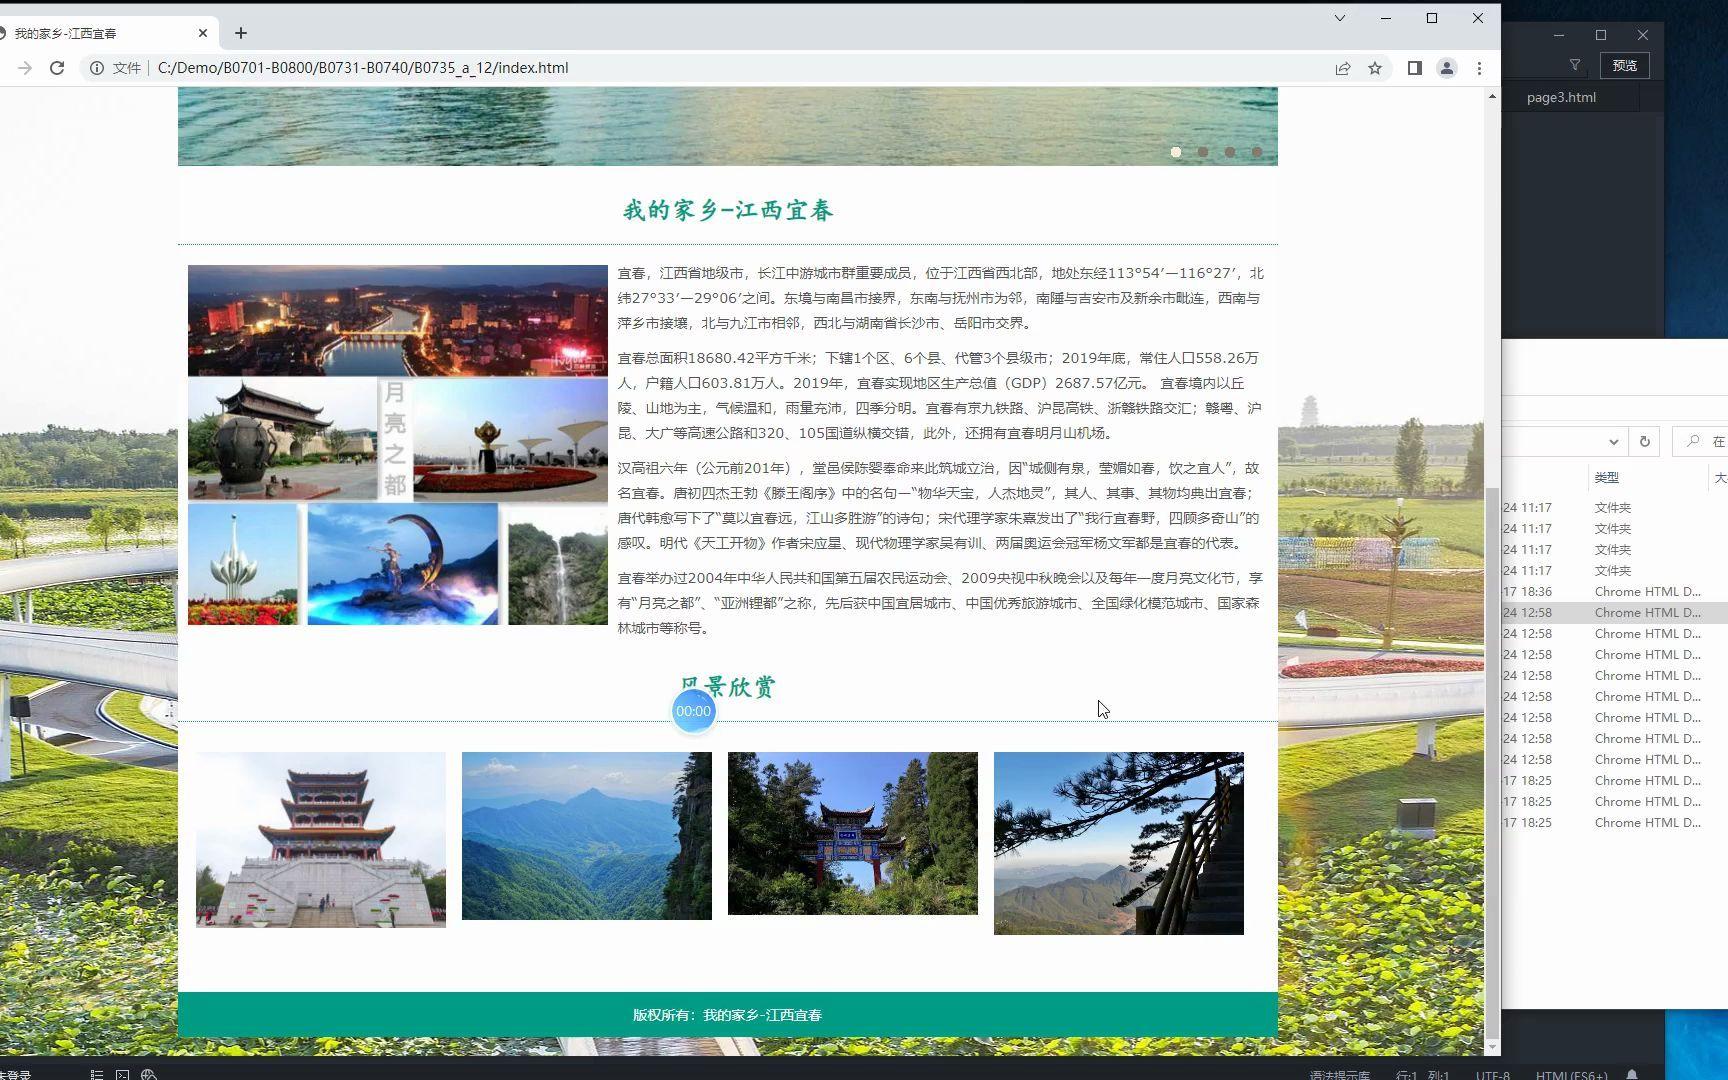The width and height of the screenshot is (1728, 1080).
Task: Open the temple gate archway gallery photo
Action: pyautogui.click(x=853, y=833)
